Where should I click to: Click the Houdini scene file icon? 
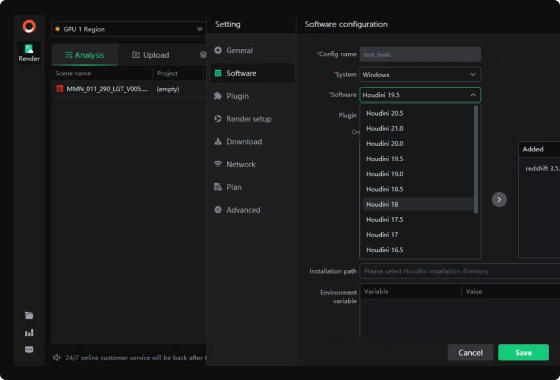pyautogui.click(x=59, y=89)
